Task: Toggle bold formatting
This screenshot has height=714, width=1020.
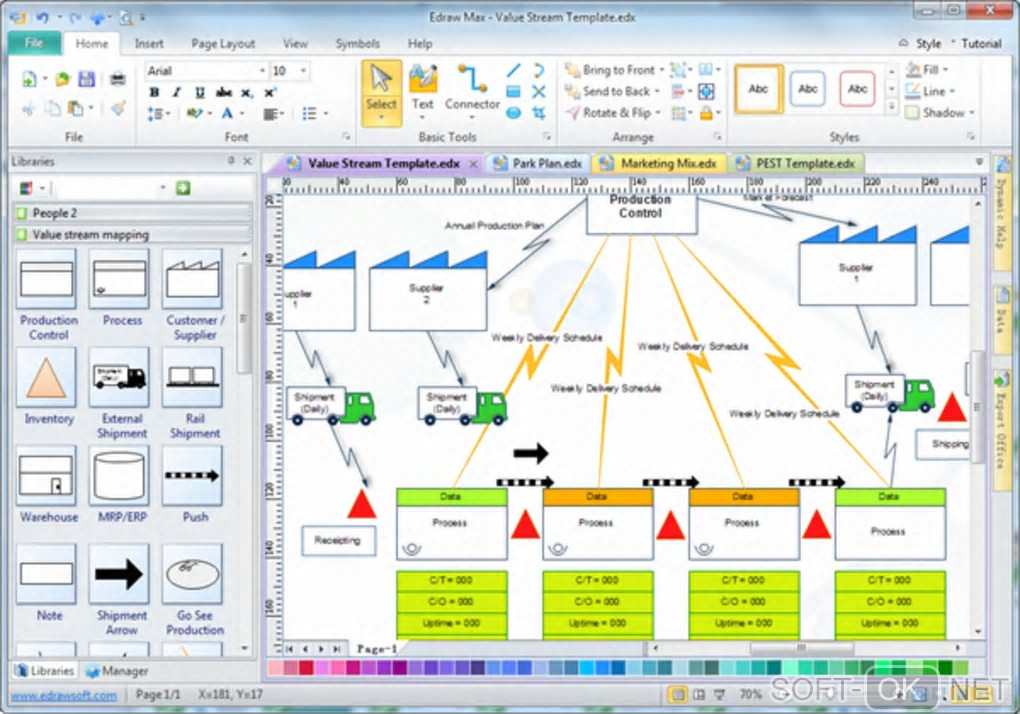Action: (154, 92)
